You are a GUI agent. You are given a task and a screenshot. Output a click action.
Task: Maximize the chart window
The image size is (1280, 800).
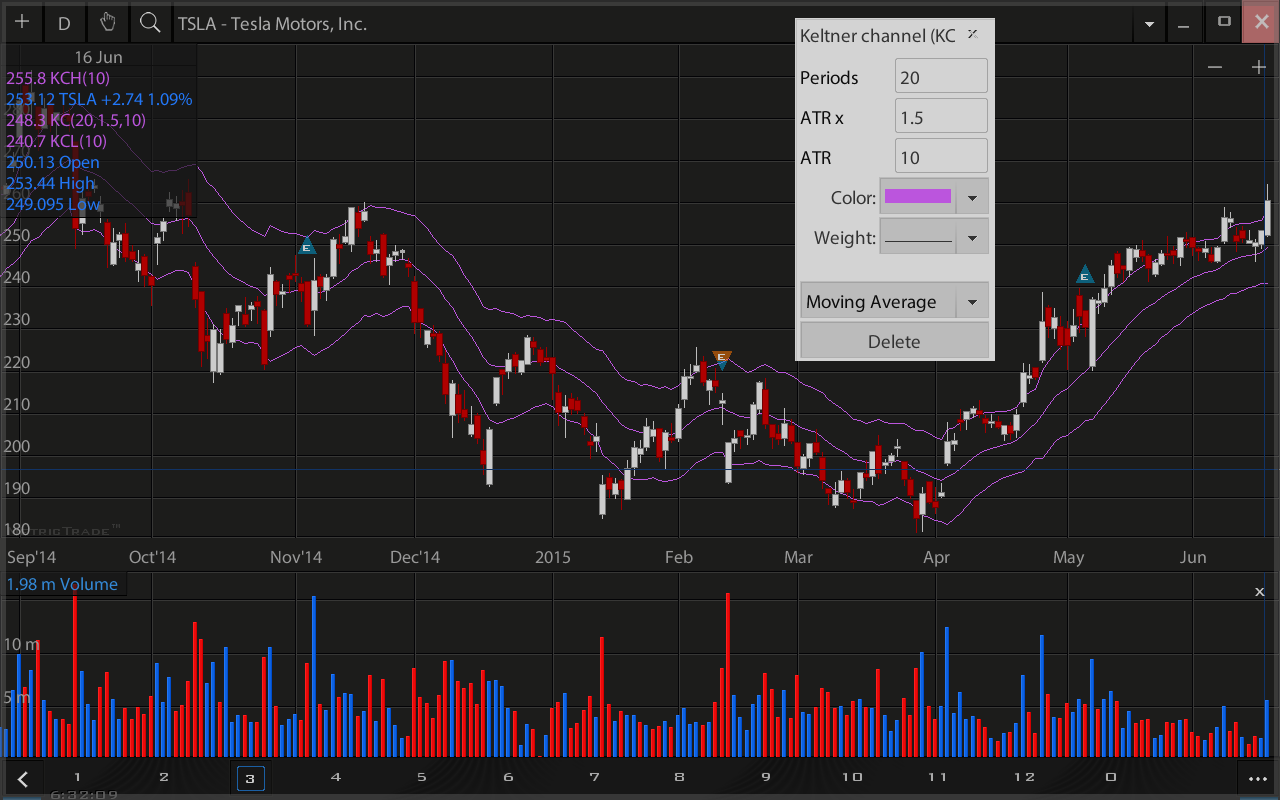coord(1224,21)
